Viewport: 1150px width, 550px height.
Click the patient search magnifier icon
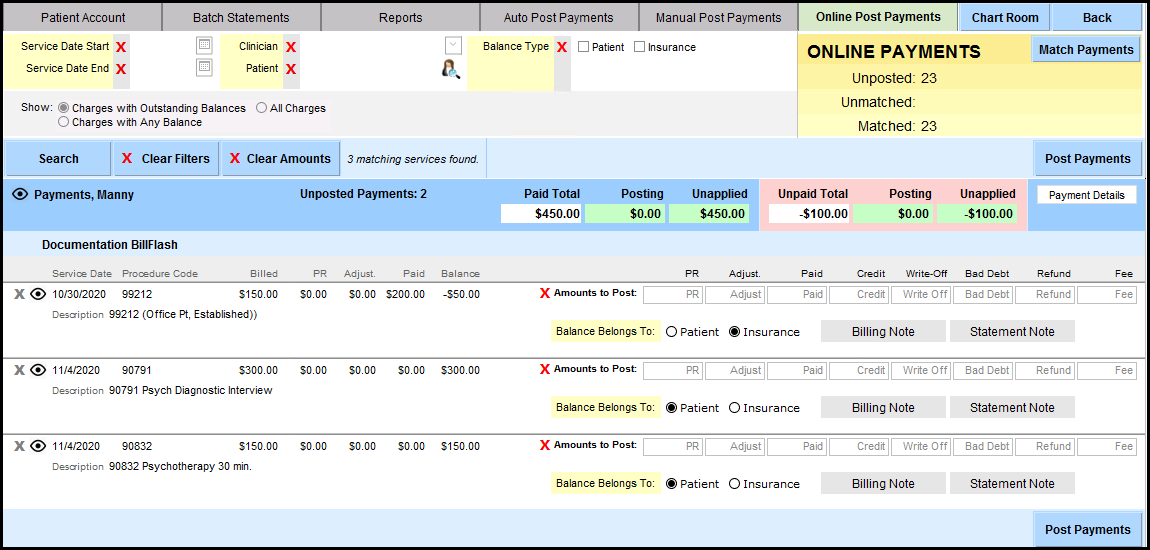point(451,68)
